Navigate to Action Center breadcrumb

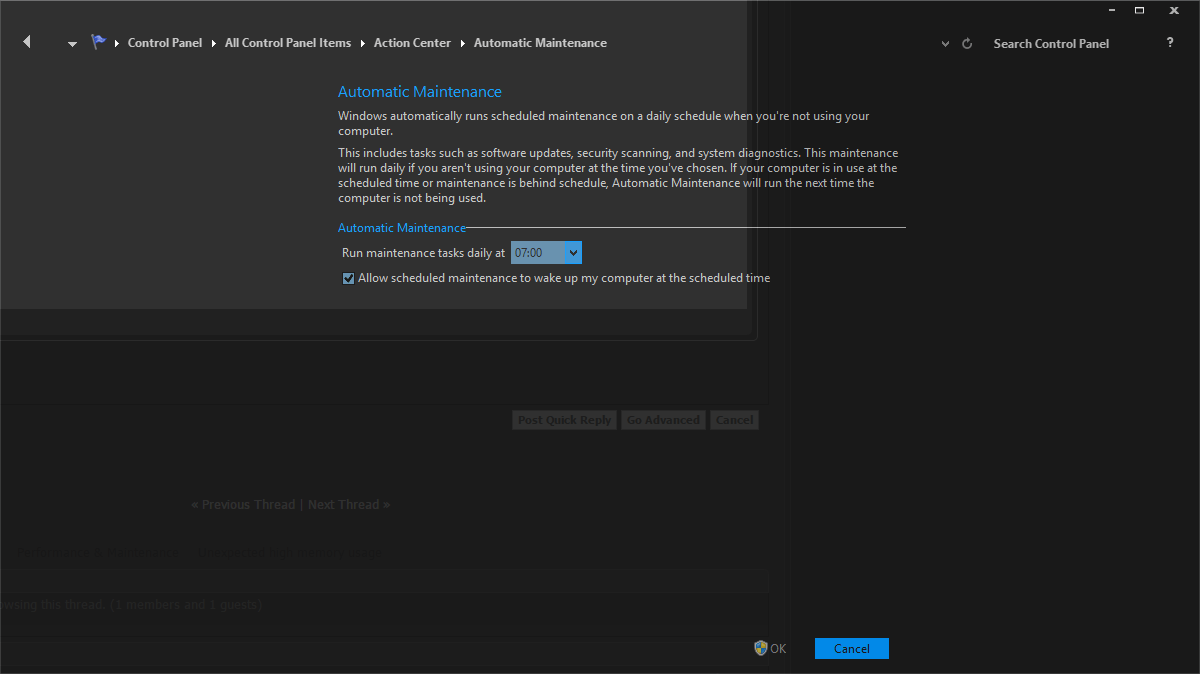pyautogui.click(x=412, y=43)
